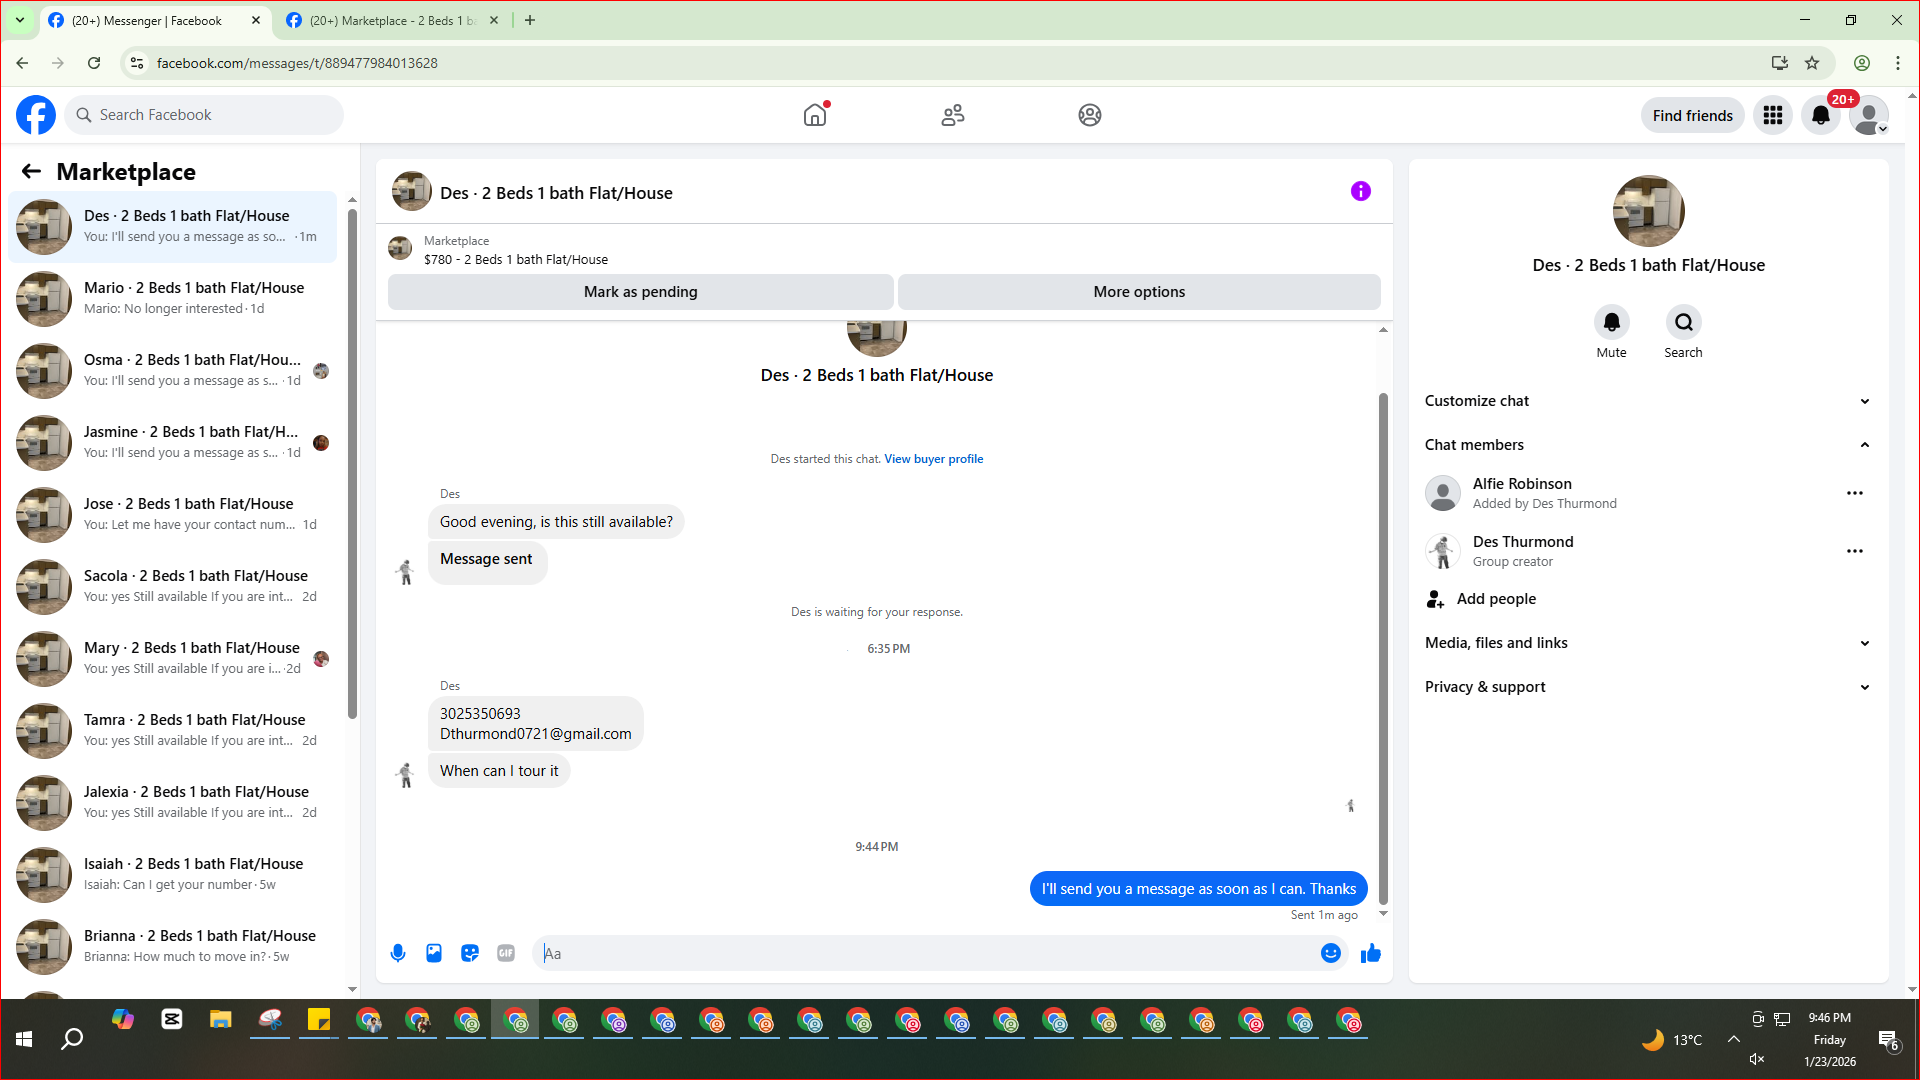Toggle Mute for this conversation
The height and width of the screenshot is (1080, 1920).
(x=1611, y=323)
